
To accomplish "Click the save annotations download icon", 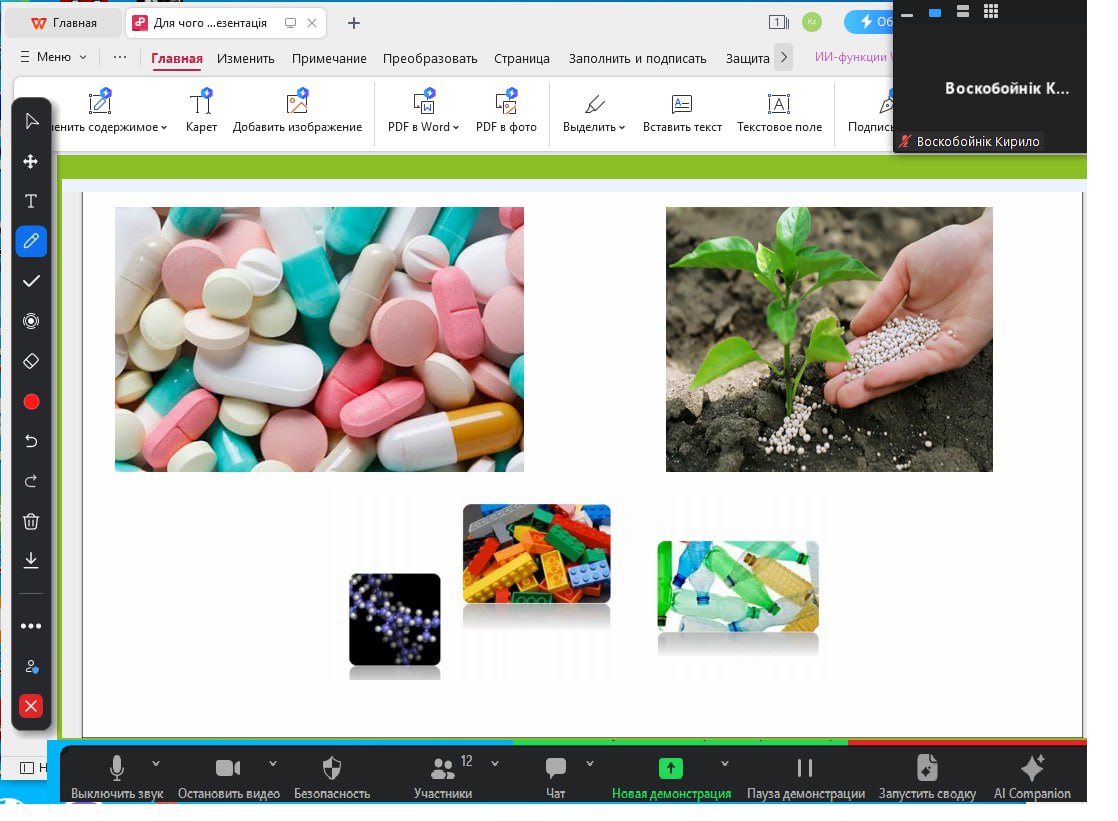I will 31,560.
